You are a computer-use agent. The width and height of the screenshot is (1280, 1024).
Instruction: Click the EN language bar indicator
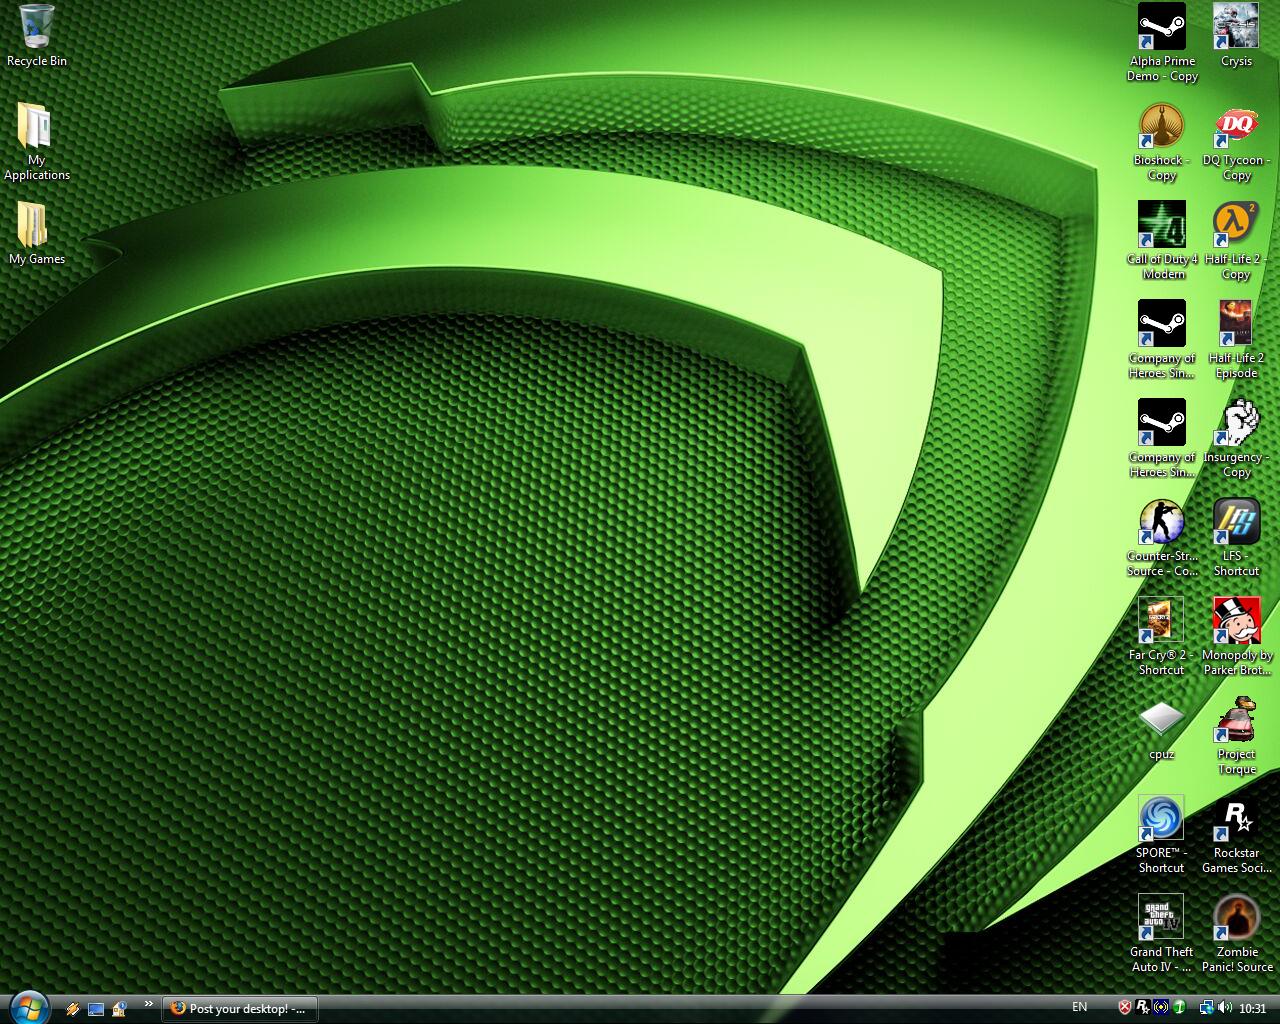1080,1007
